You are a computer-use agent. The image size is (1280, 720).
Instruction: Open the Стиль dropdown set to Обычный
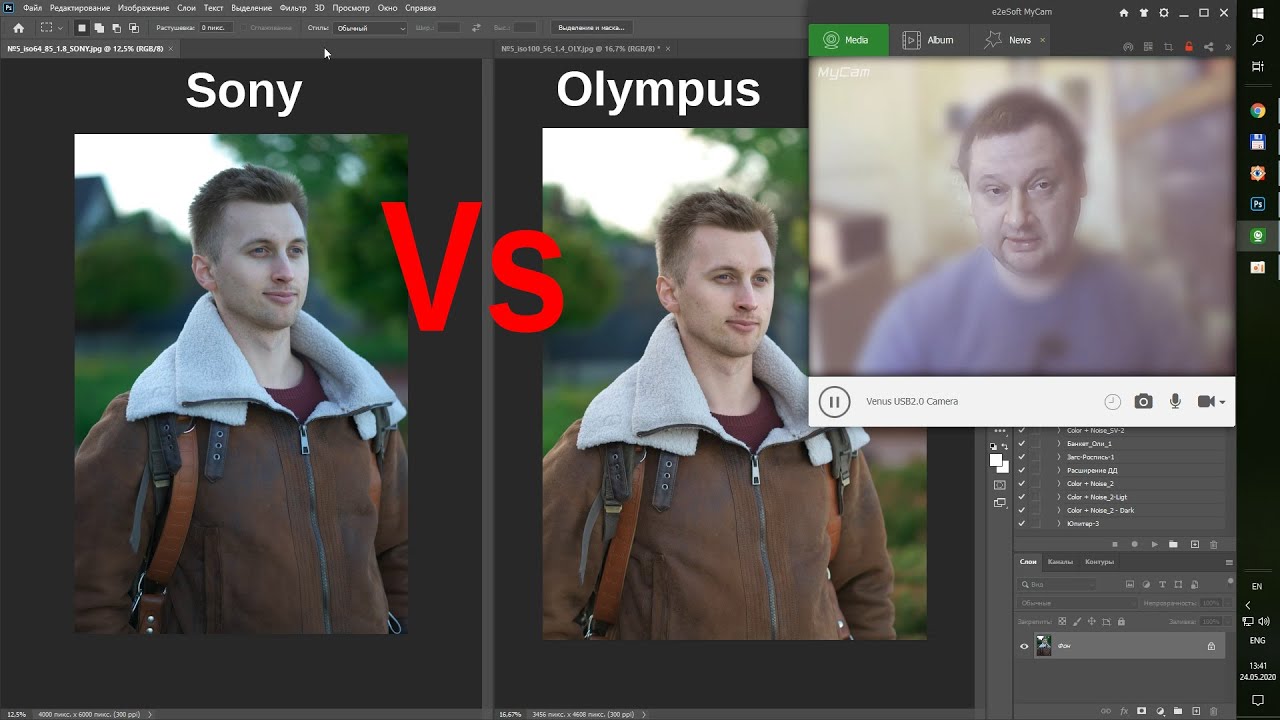[370, 28]
